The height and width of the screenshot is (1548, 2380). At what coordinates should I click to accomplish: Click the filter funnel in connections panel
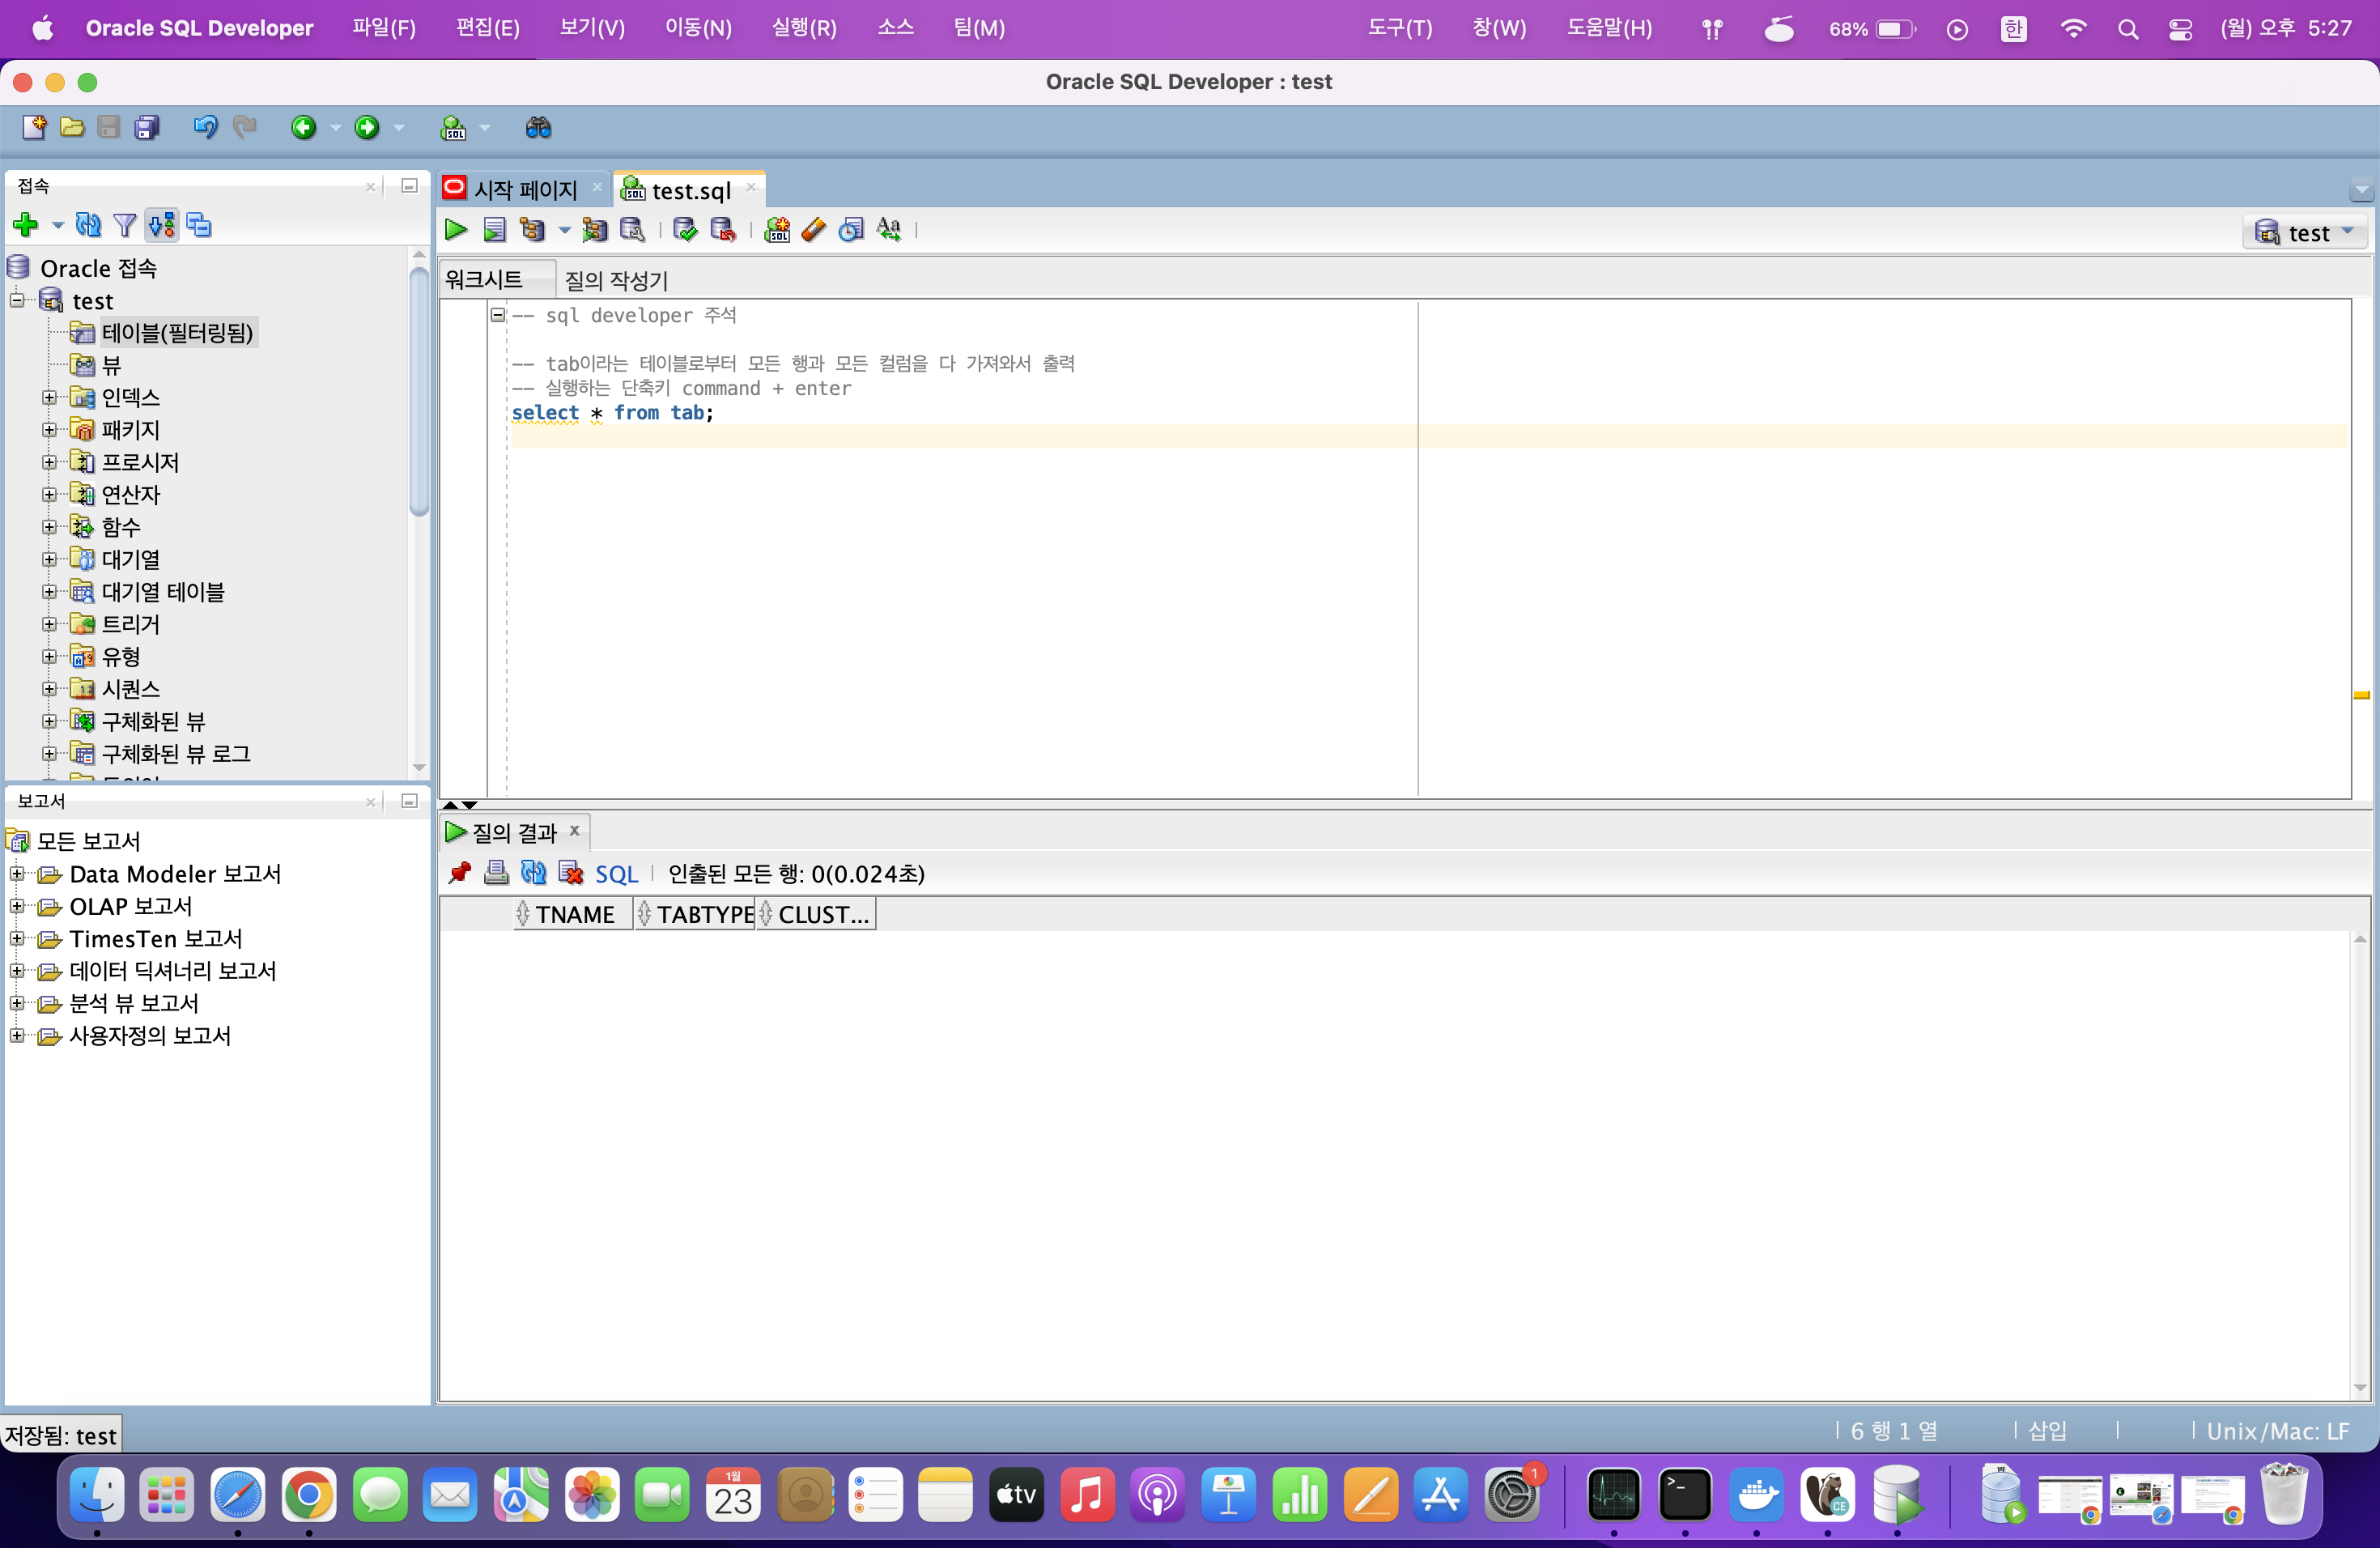[x=125, y=225]
